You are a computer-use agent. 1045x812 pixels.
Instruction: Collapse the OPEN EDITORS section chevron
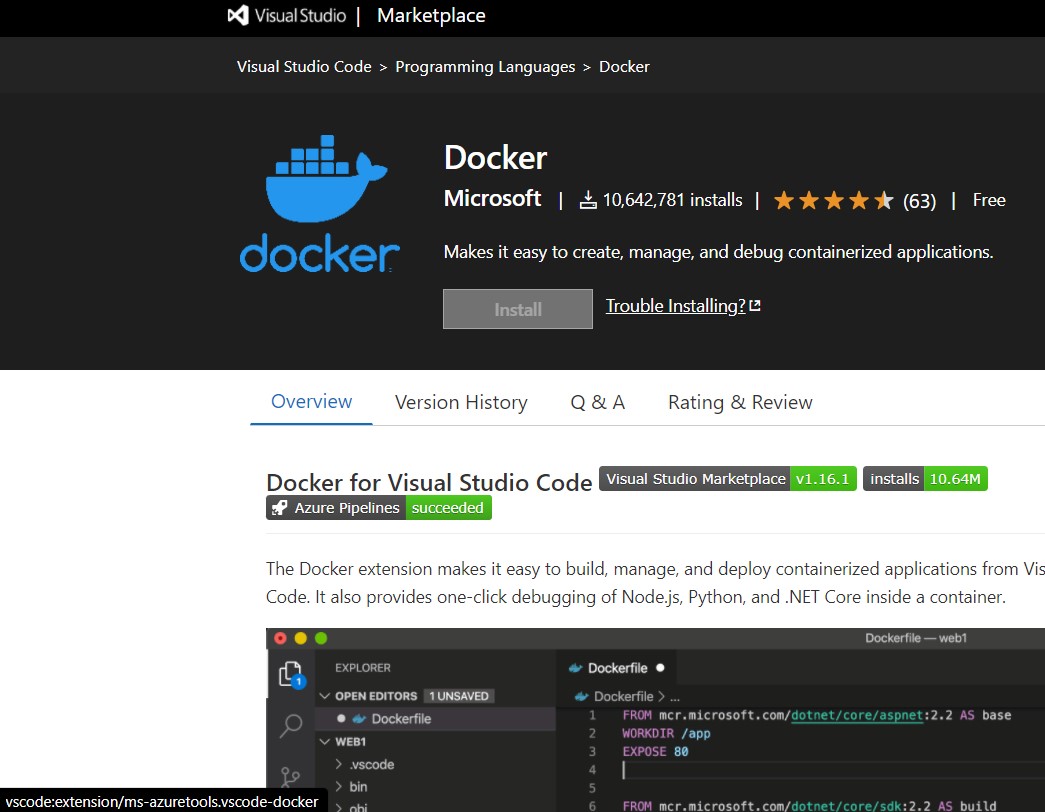pyautogui.click(x=325, y=696)
